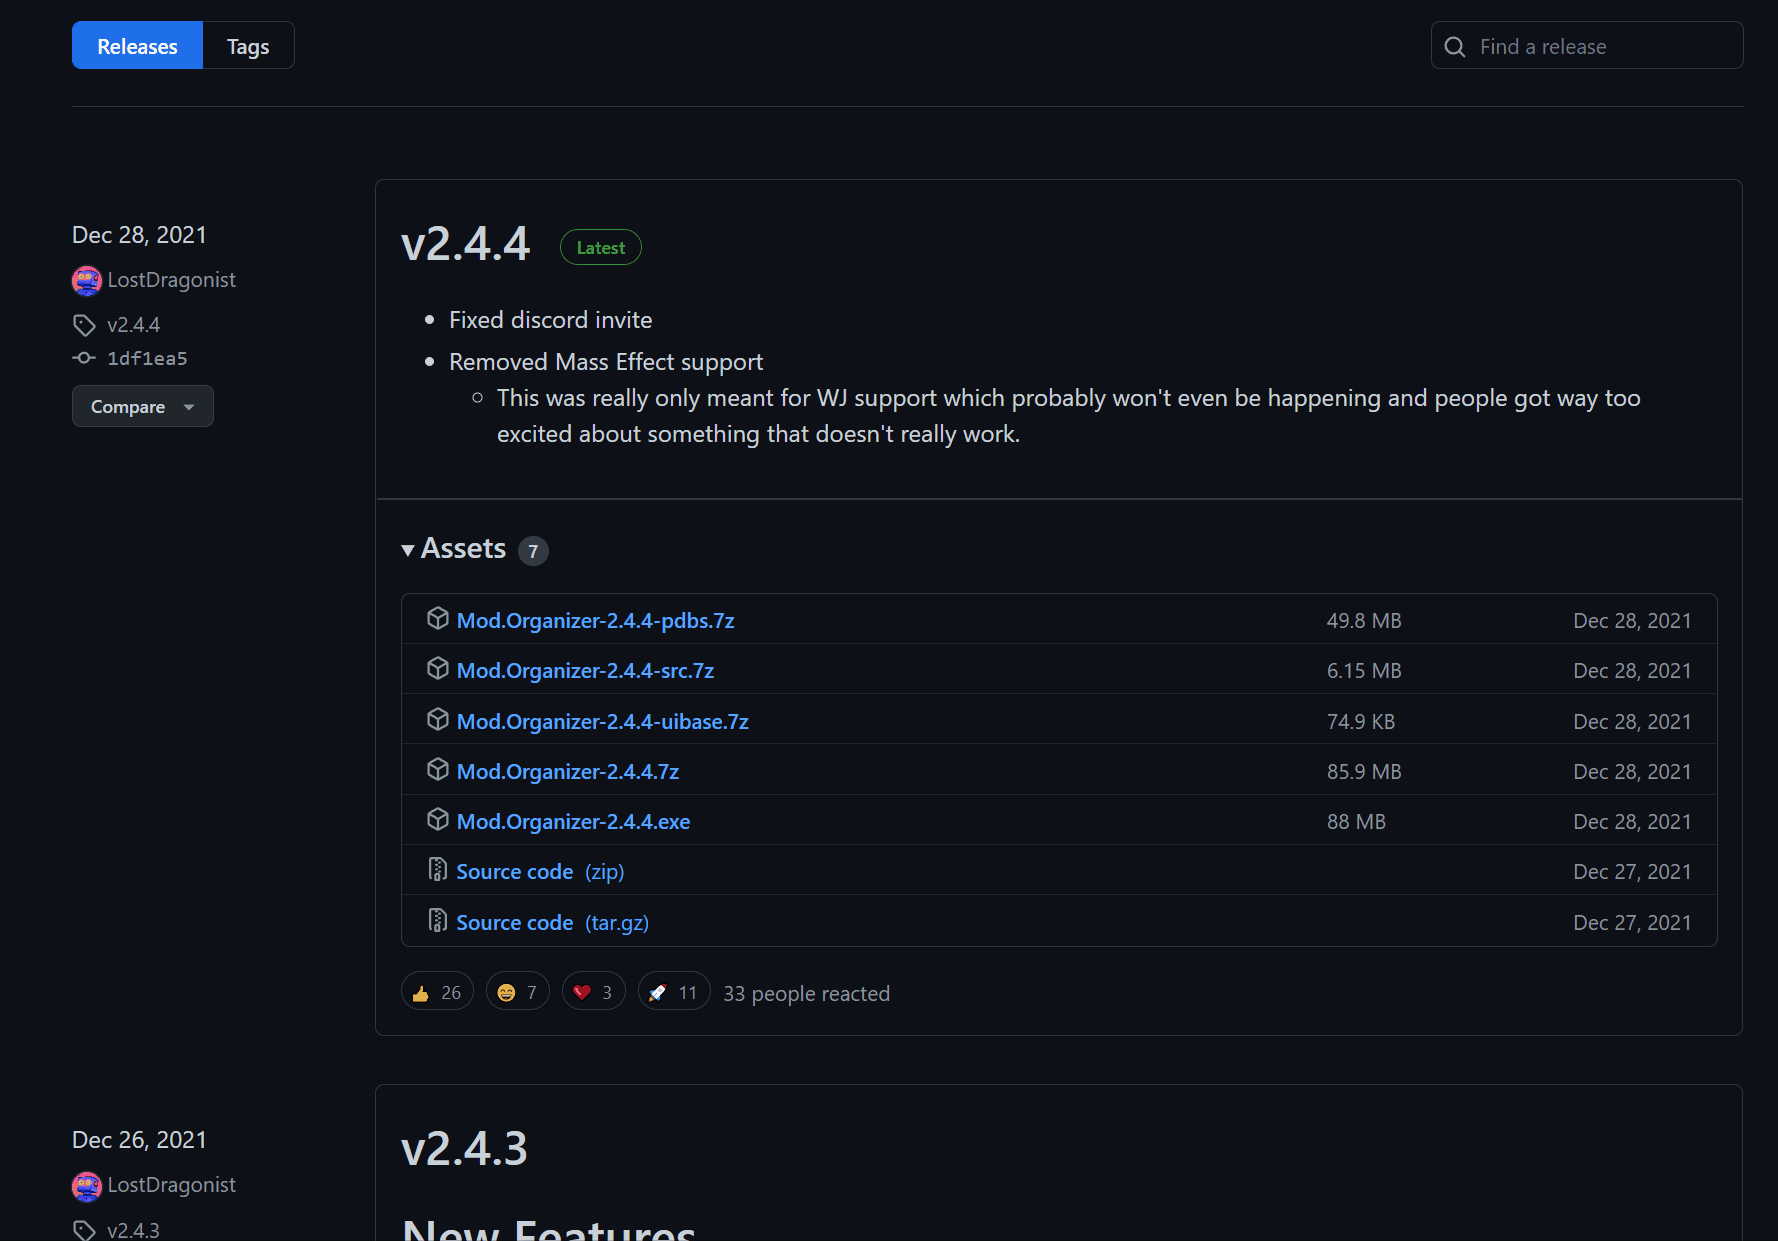The width and height of the screenshot is (1778, 1241).
Task: Switch to the Releases tab
Action: click(x=137, y=46)
